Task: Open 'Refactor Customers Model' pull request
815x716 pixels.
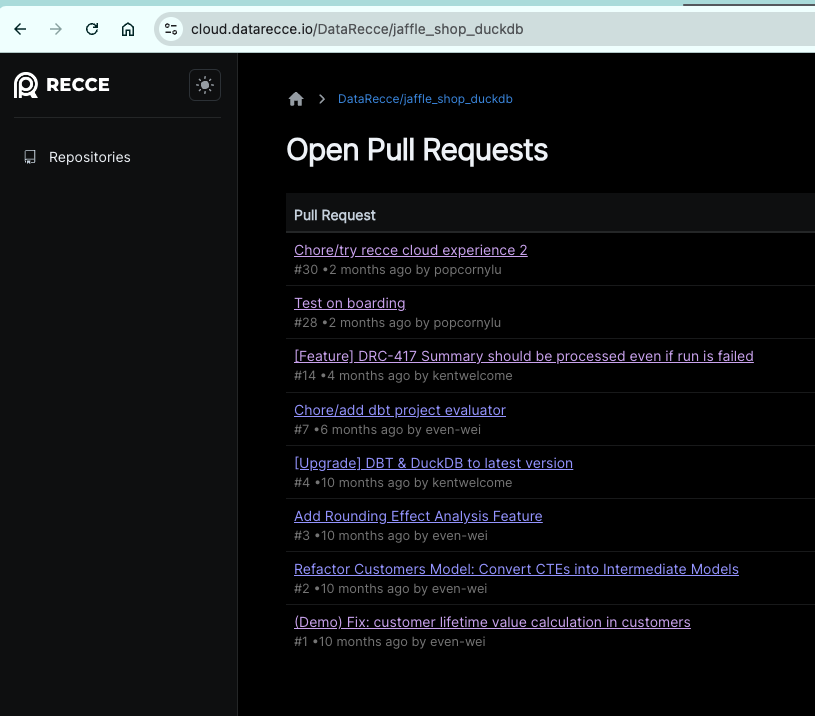Action: point(516,569)
